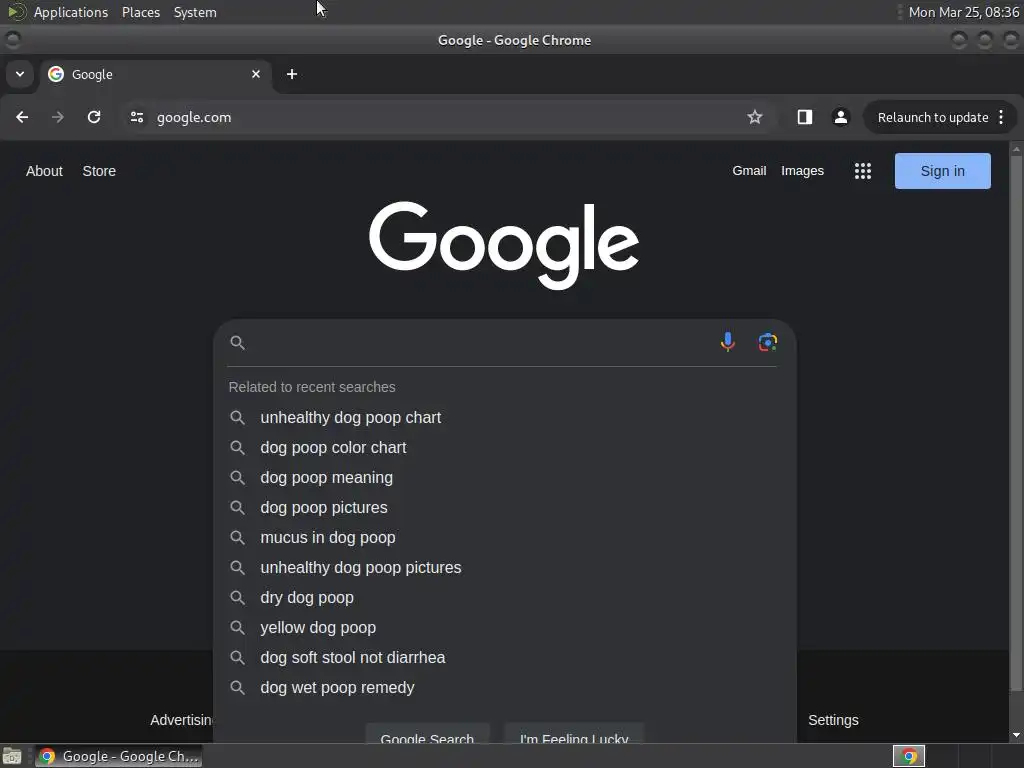Search by image with Google Lens
The width and height of the screenshot is (1024, 768).
click(767, 342)
